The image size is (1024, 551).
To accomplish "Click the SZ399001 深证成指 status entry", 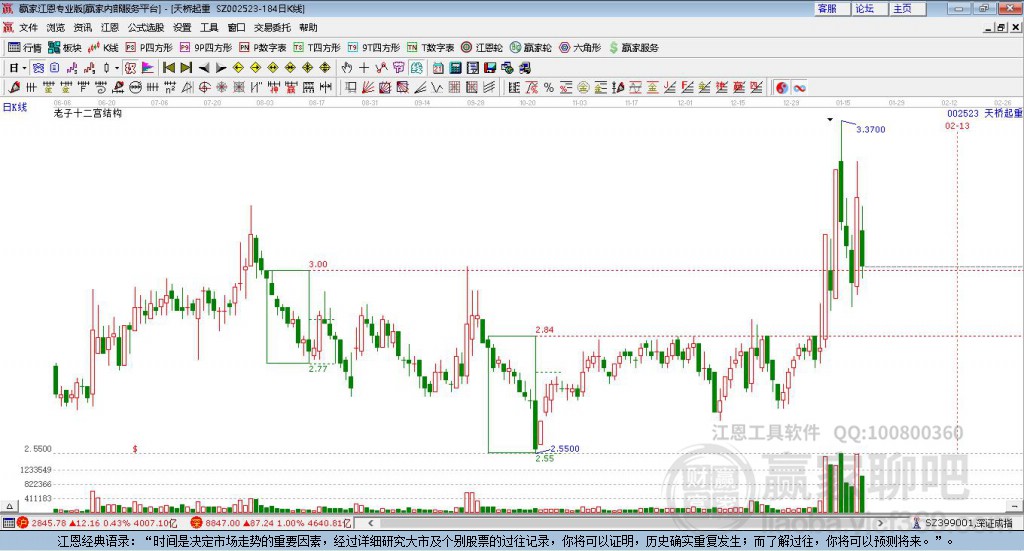I will pyautogui.click(x=963, y=523).
